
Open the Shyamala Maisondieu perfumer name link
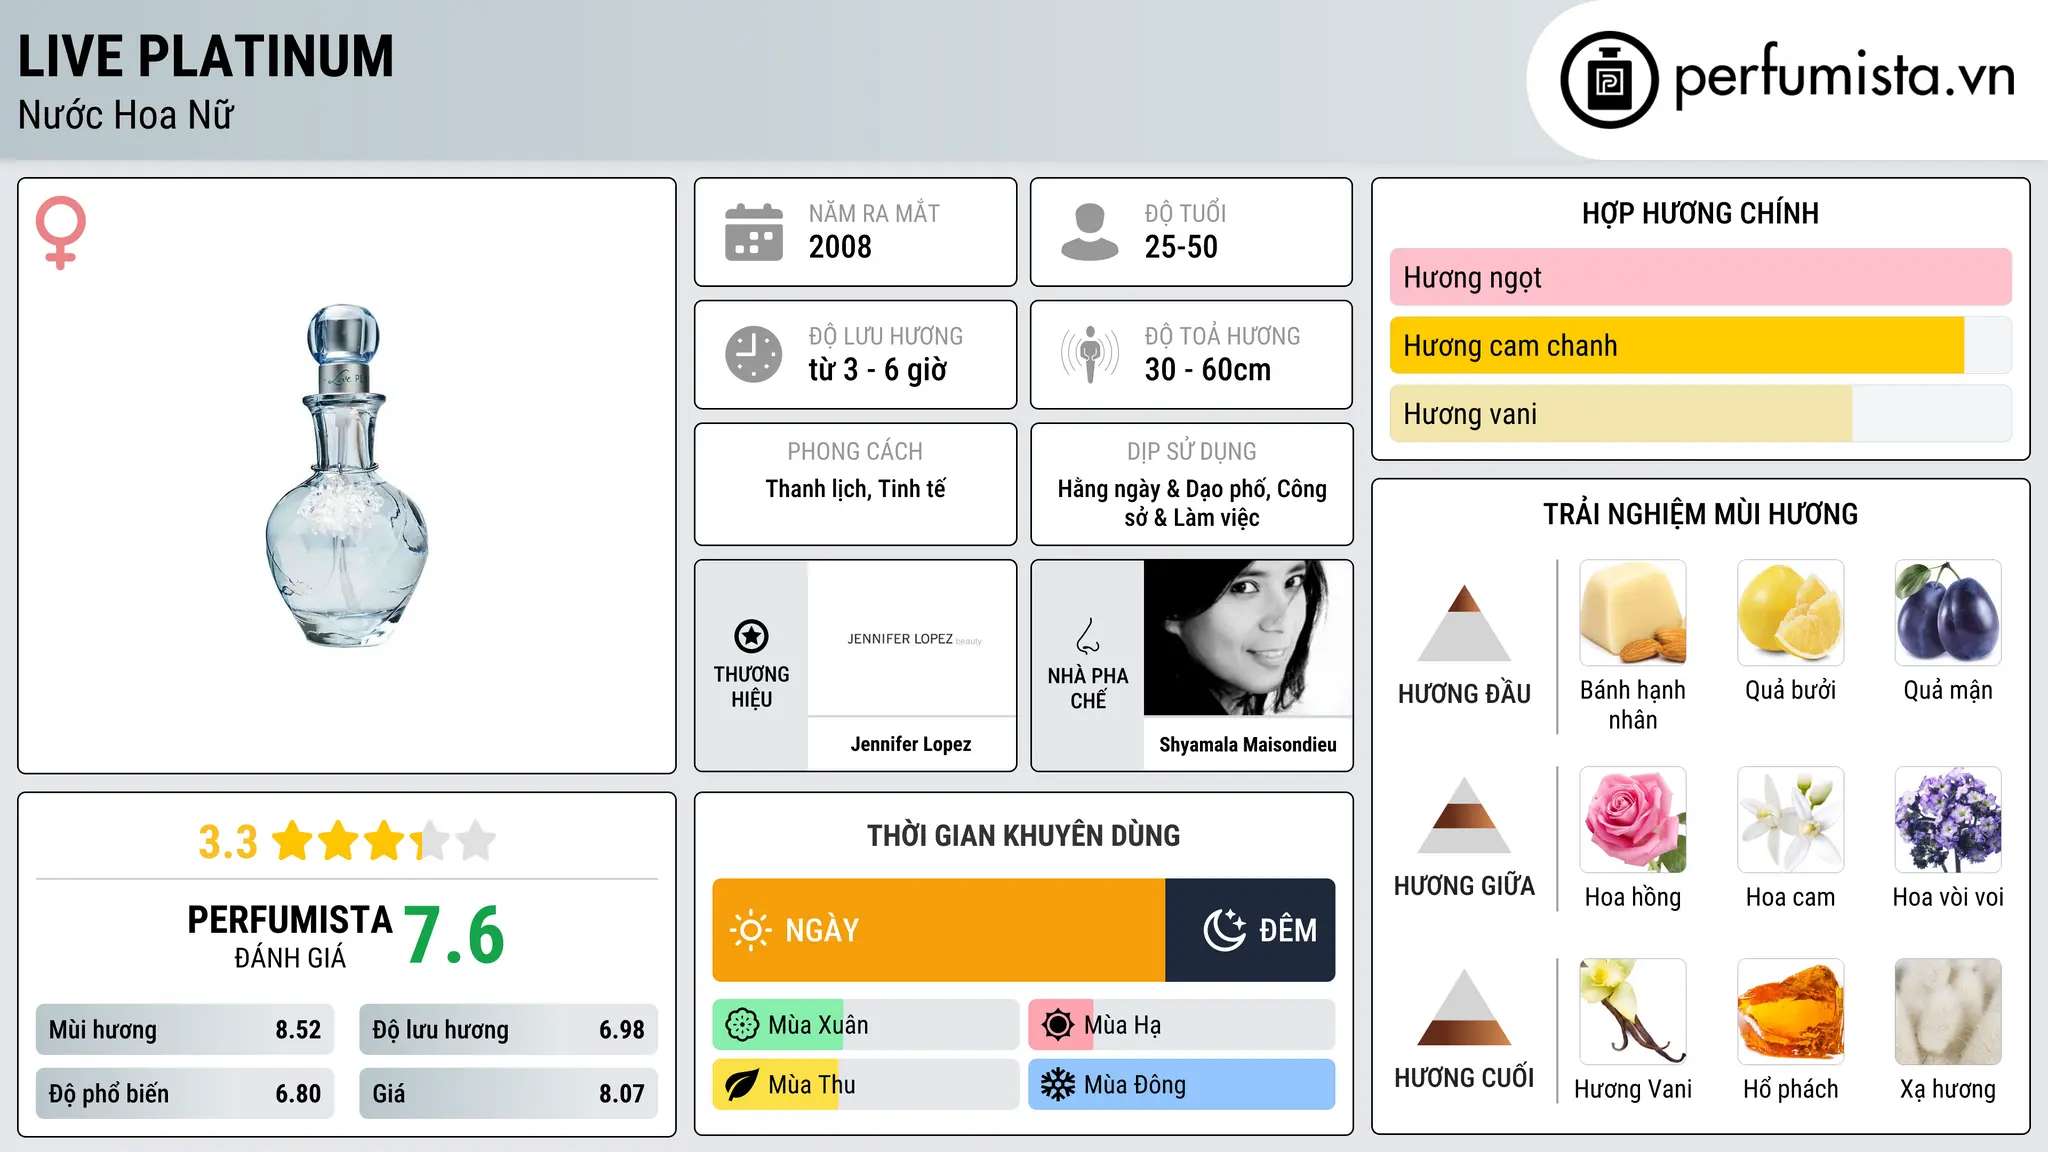tap(1248, 744)
